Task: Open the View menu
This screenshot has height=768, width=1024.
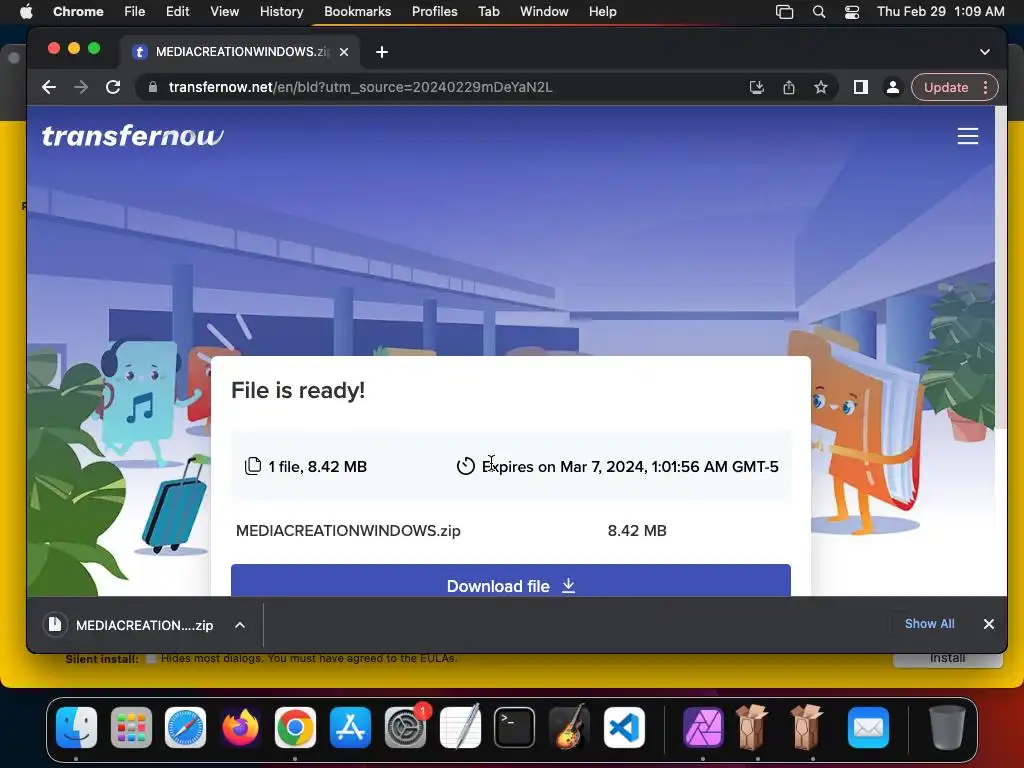Action: (x=224, y=11)
